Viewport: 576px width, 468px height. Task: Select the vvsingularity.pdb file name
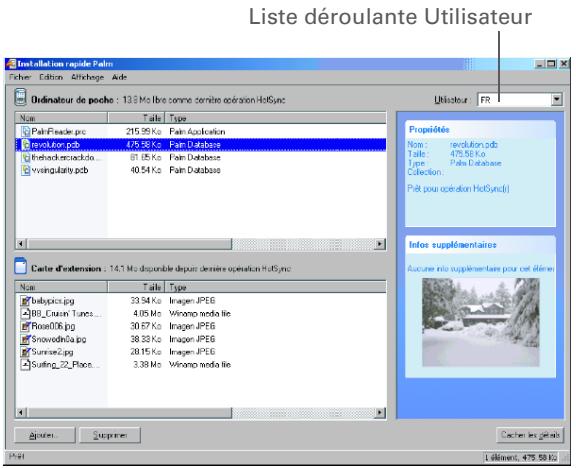(60, 170)
